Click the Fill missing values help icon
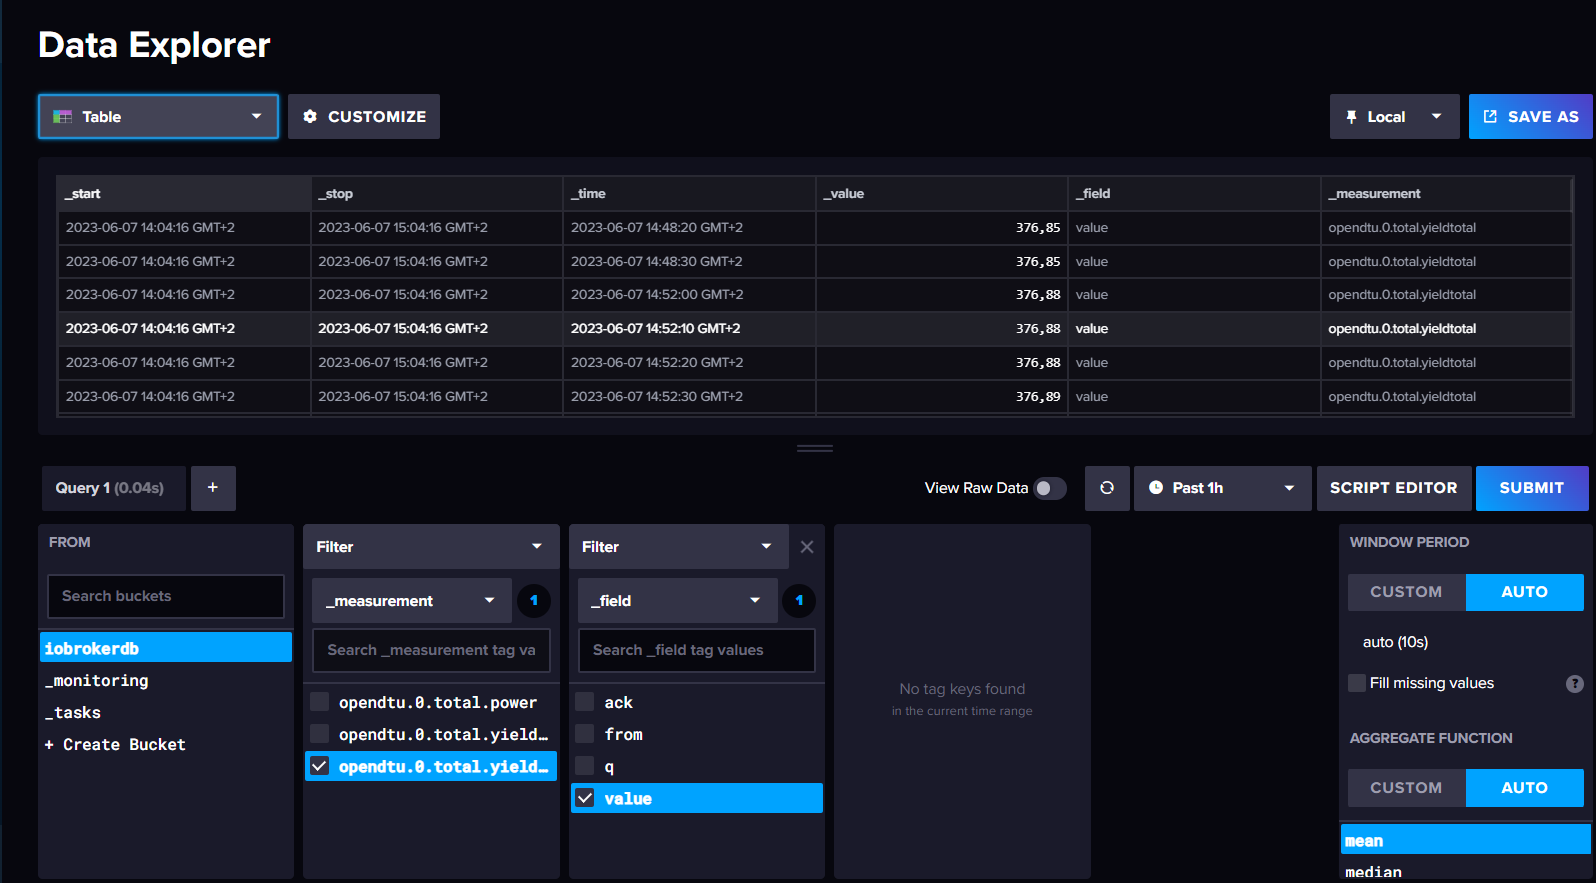 click(1574, 683)
